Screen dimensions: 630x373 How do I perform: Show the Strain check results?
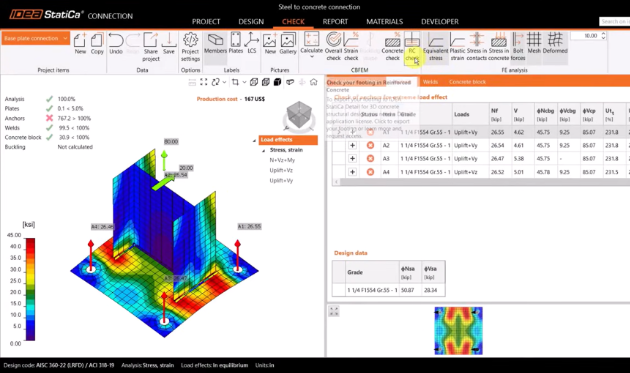point(351,47)
